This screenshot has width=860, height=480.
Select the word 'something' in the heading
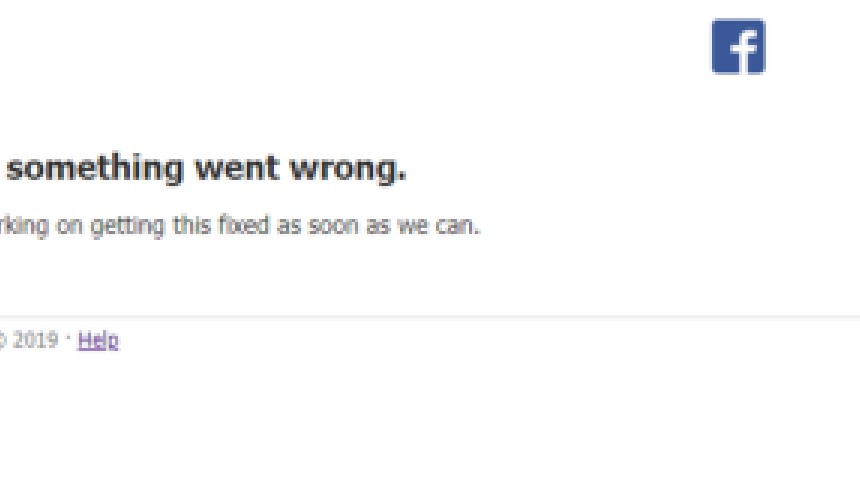coord(94,168)
